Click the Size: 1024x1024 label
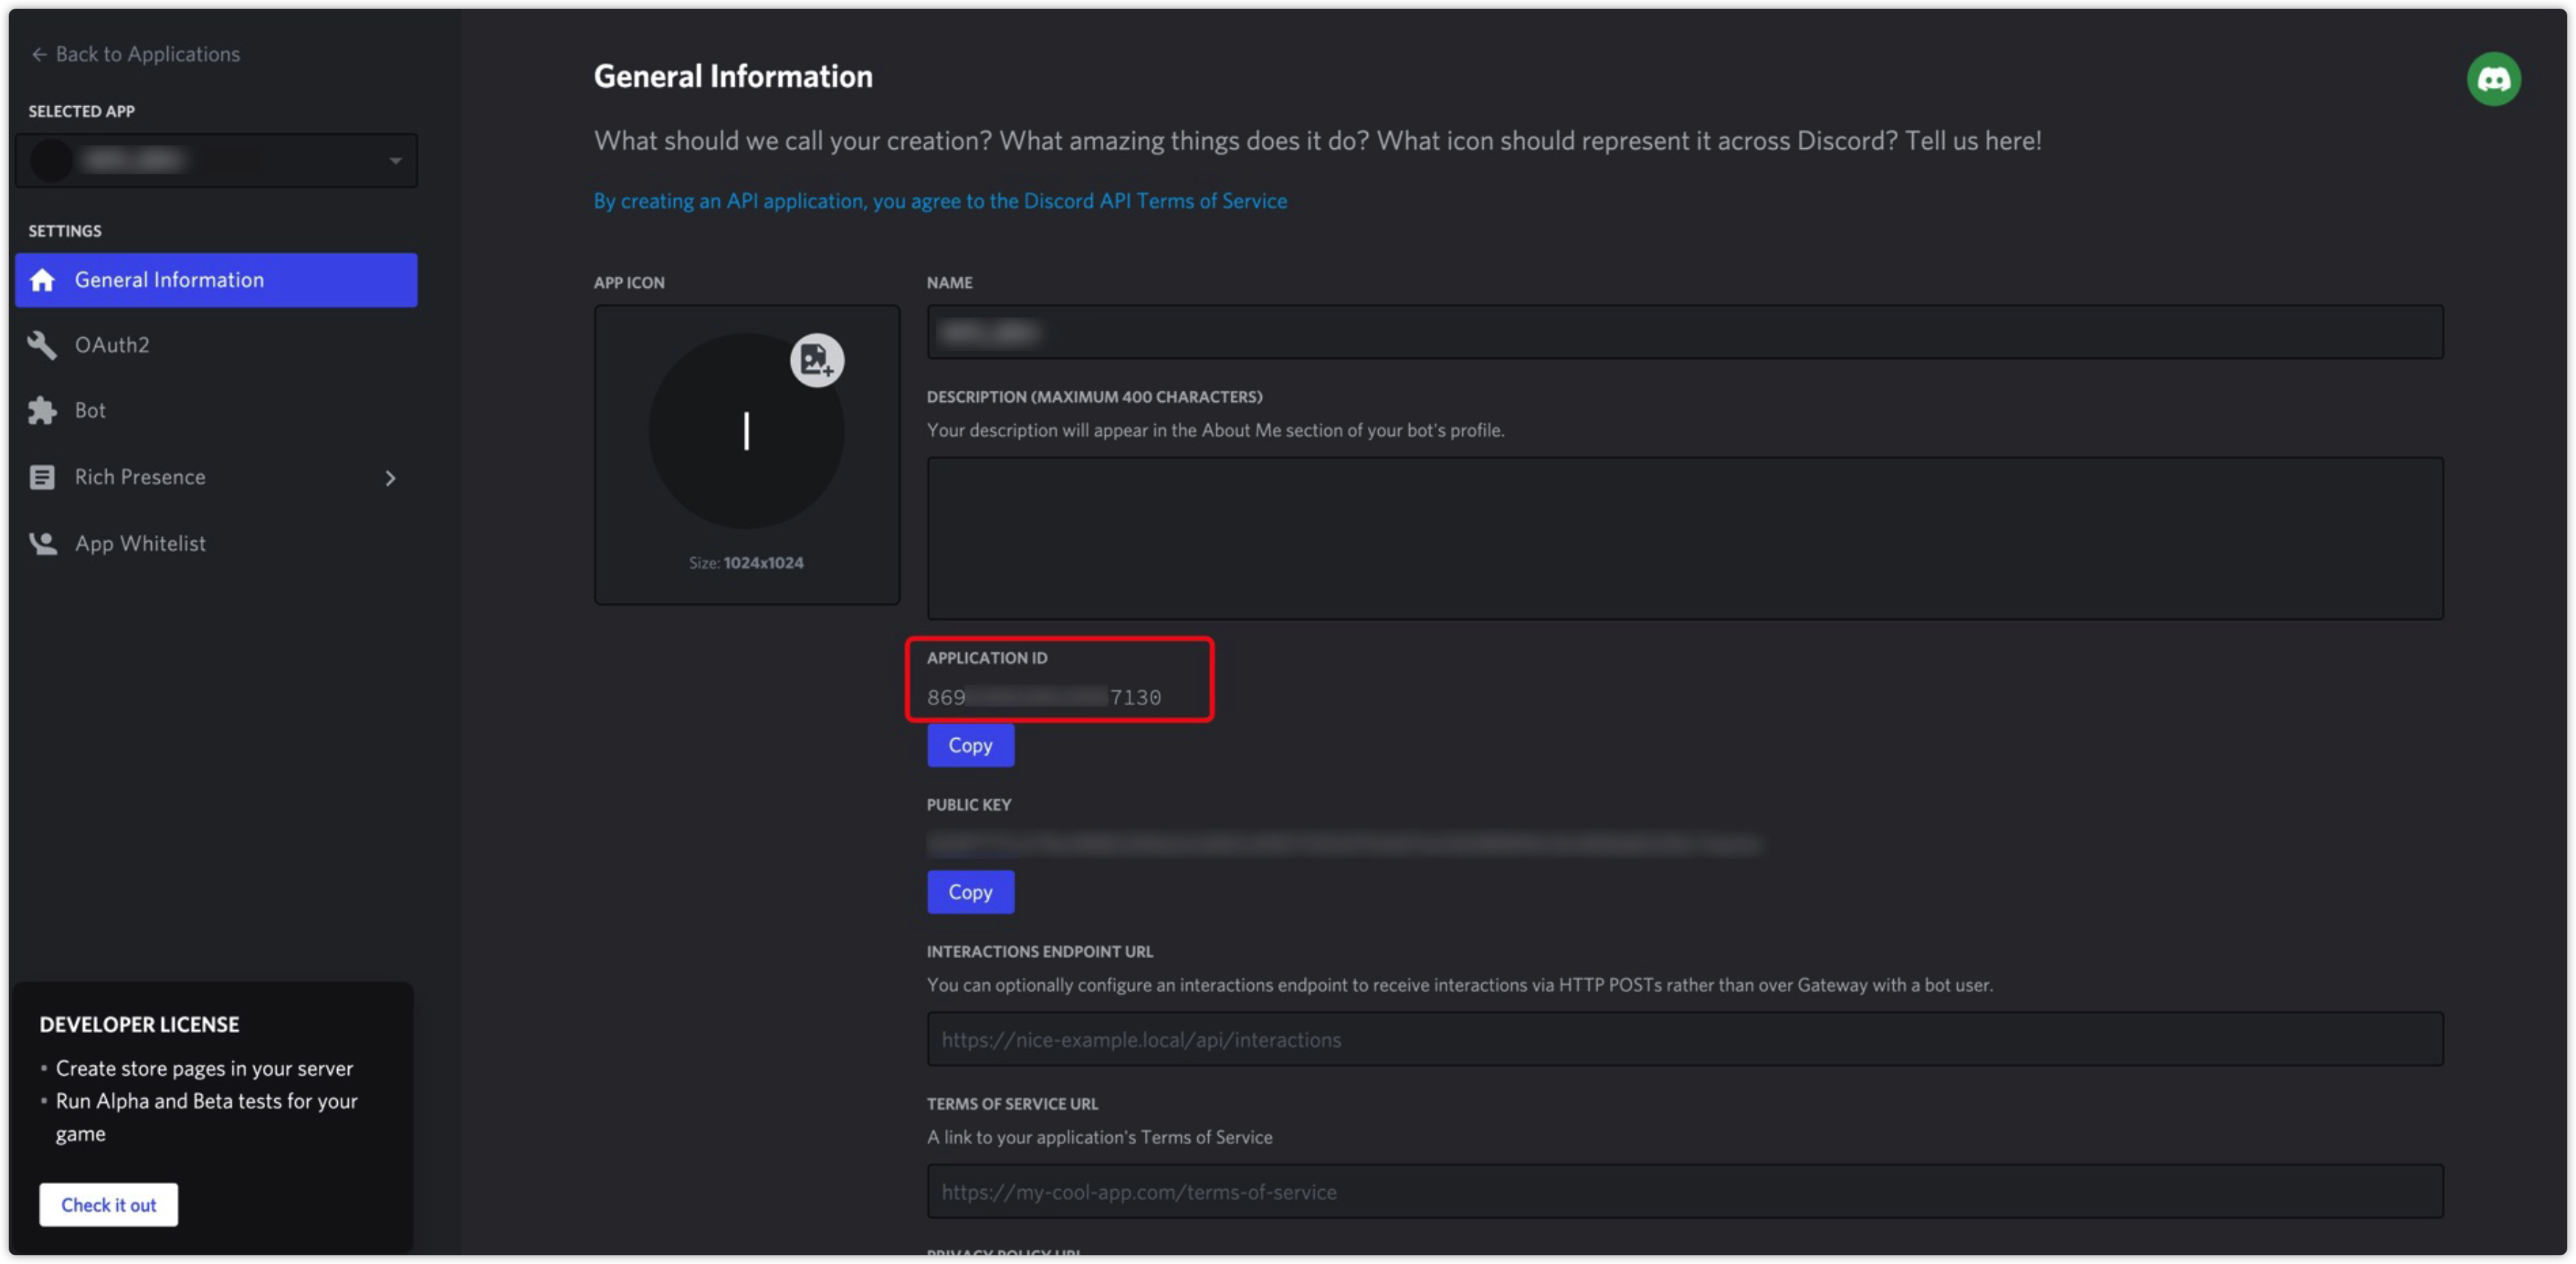 pyautogui.click(x=746, y=563)
